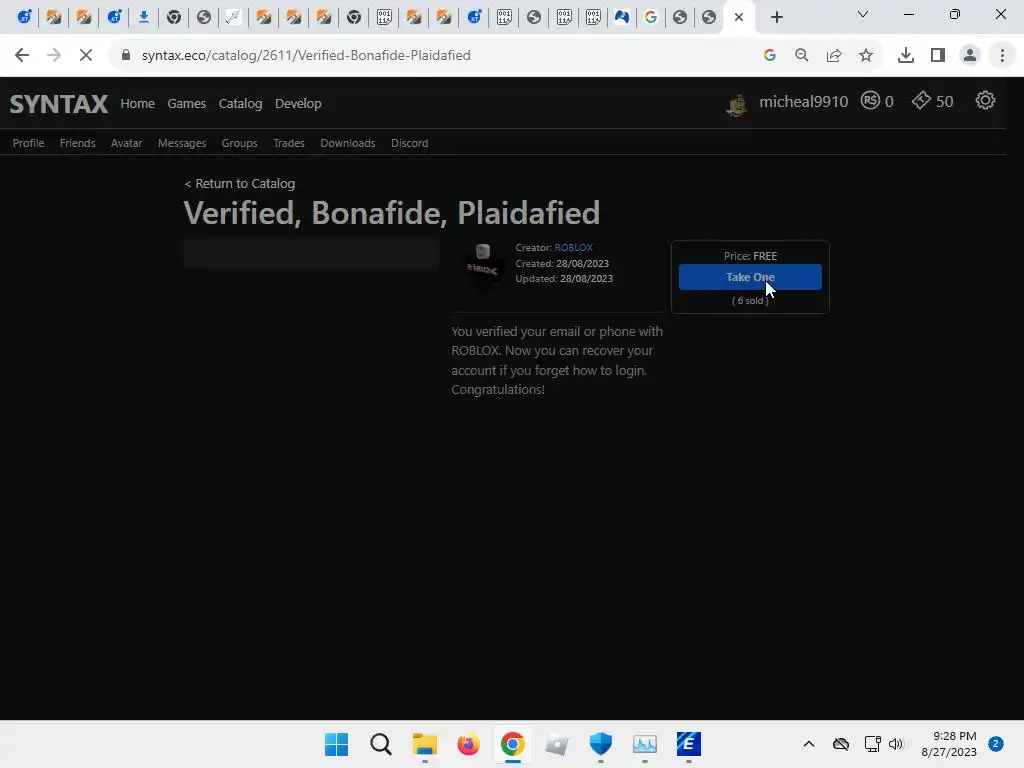The width and height of the screenshot is (1024, 768).
Task: Open the Groups link
Action: (x=240, y=143)
